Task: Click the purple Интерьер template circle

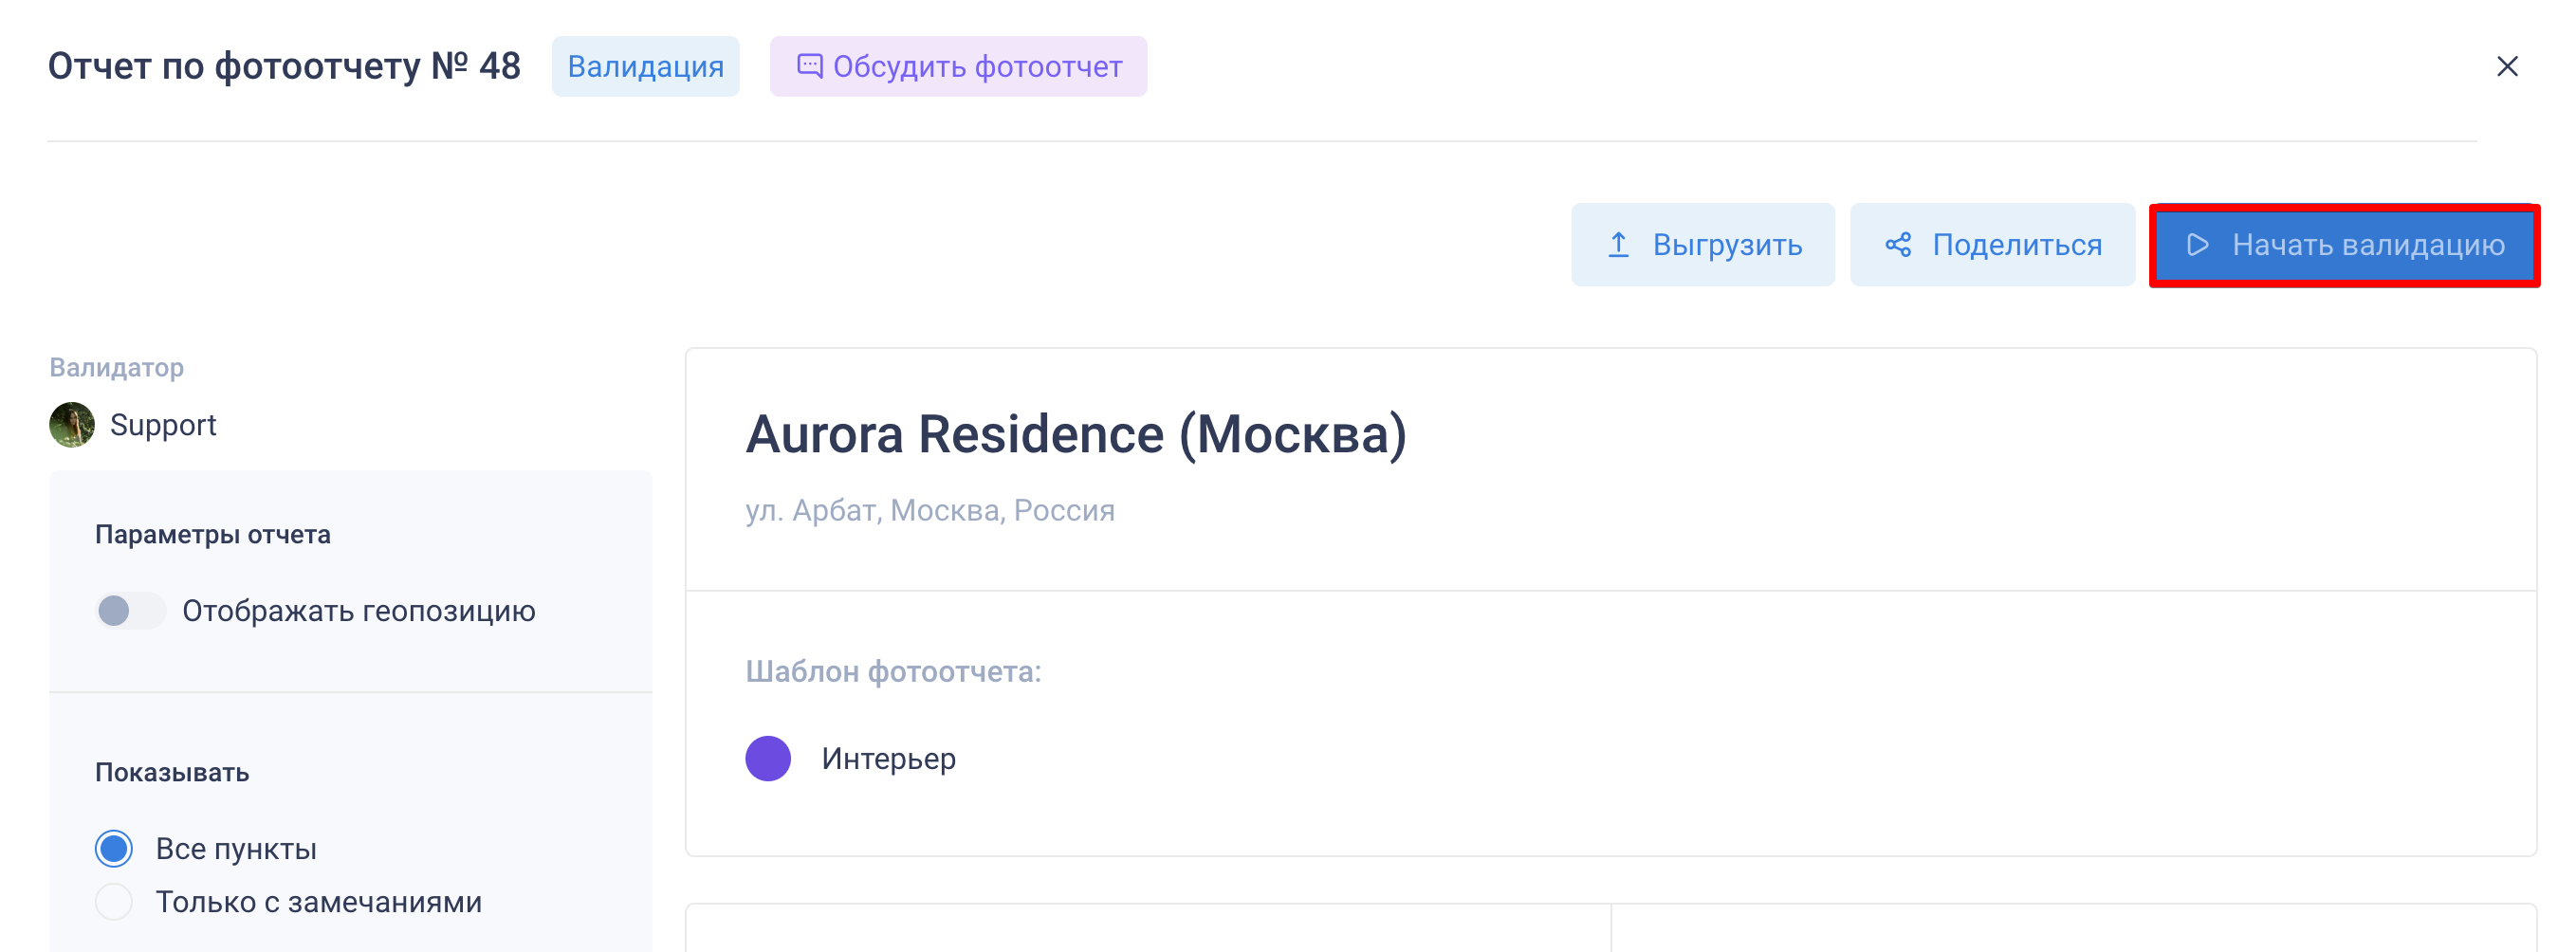Action: click(768, 758)
